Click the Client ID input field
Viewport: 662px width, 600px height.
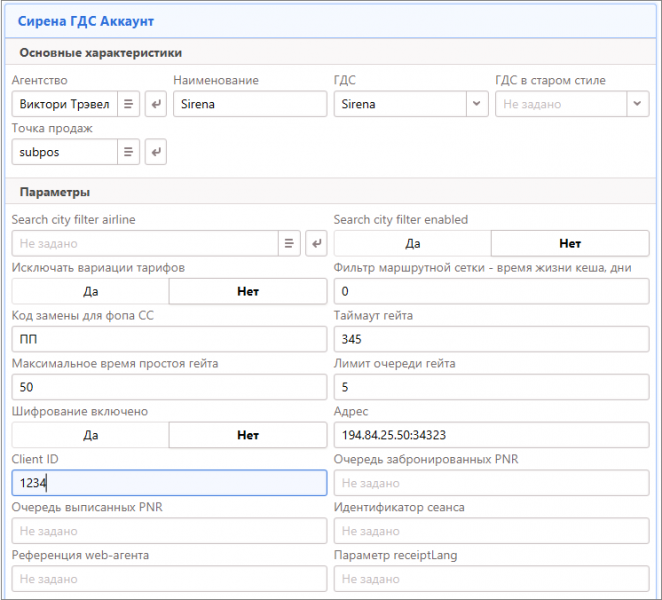point(169,483)
